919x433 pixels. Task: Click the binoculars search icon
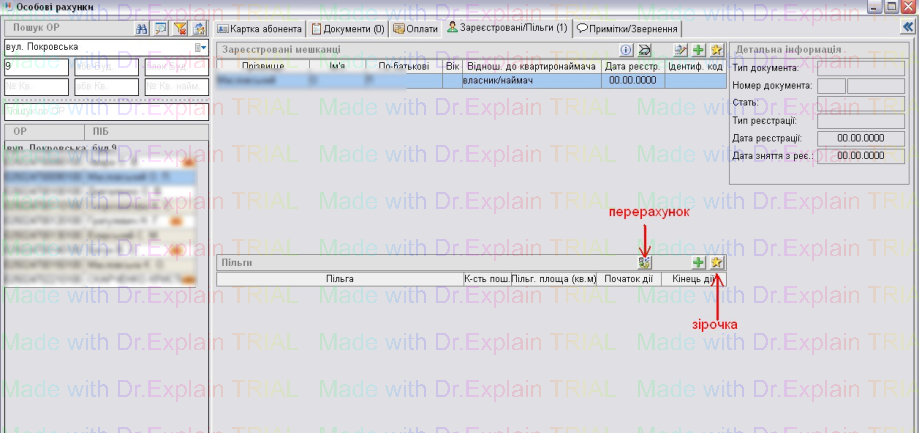click(143, 28)
